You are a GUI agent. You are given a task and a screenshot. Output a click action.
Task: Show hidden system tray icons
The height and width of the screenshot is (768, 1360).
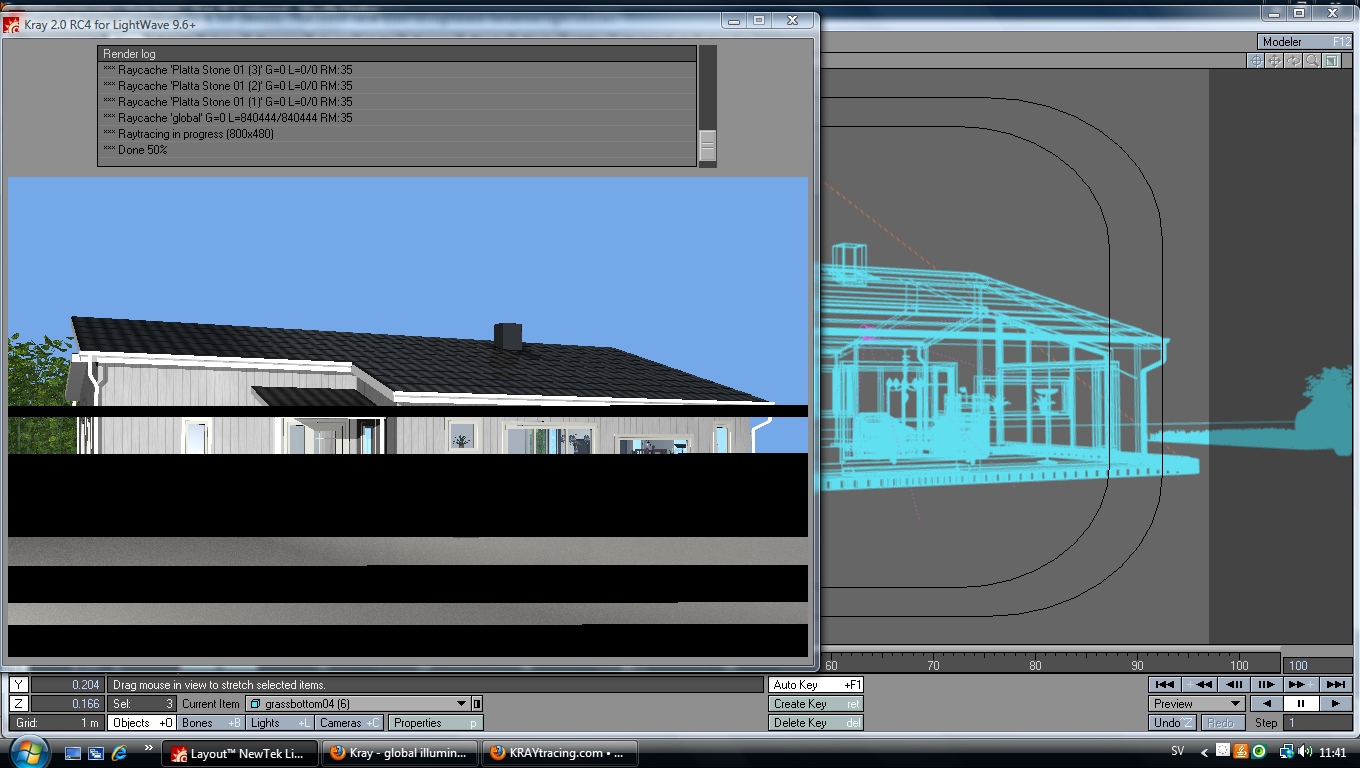[x=1204, y=752]
